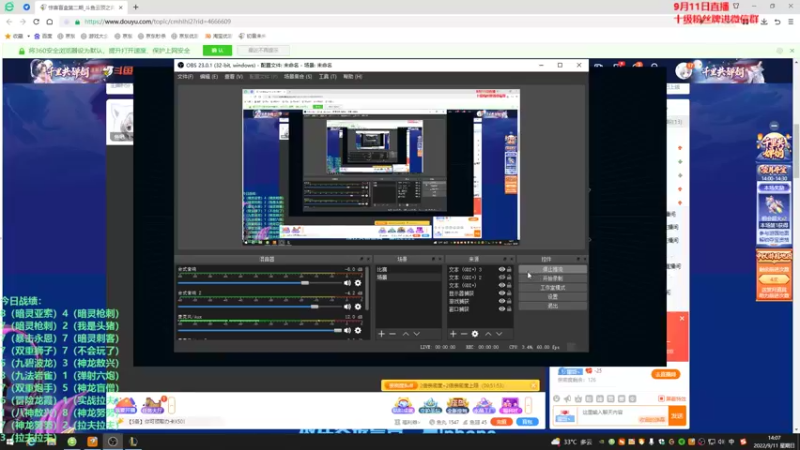Image resolution: width=800 pixels, height=450 pixels.
Task: Remove selected source with minus icon
Action: click(x=464, y=334)
